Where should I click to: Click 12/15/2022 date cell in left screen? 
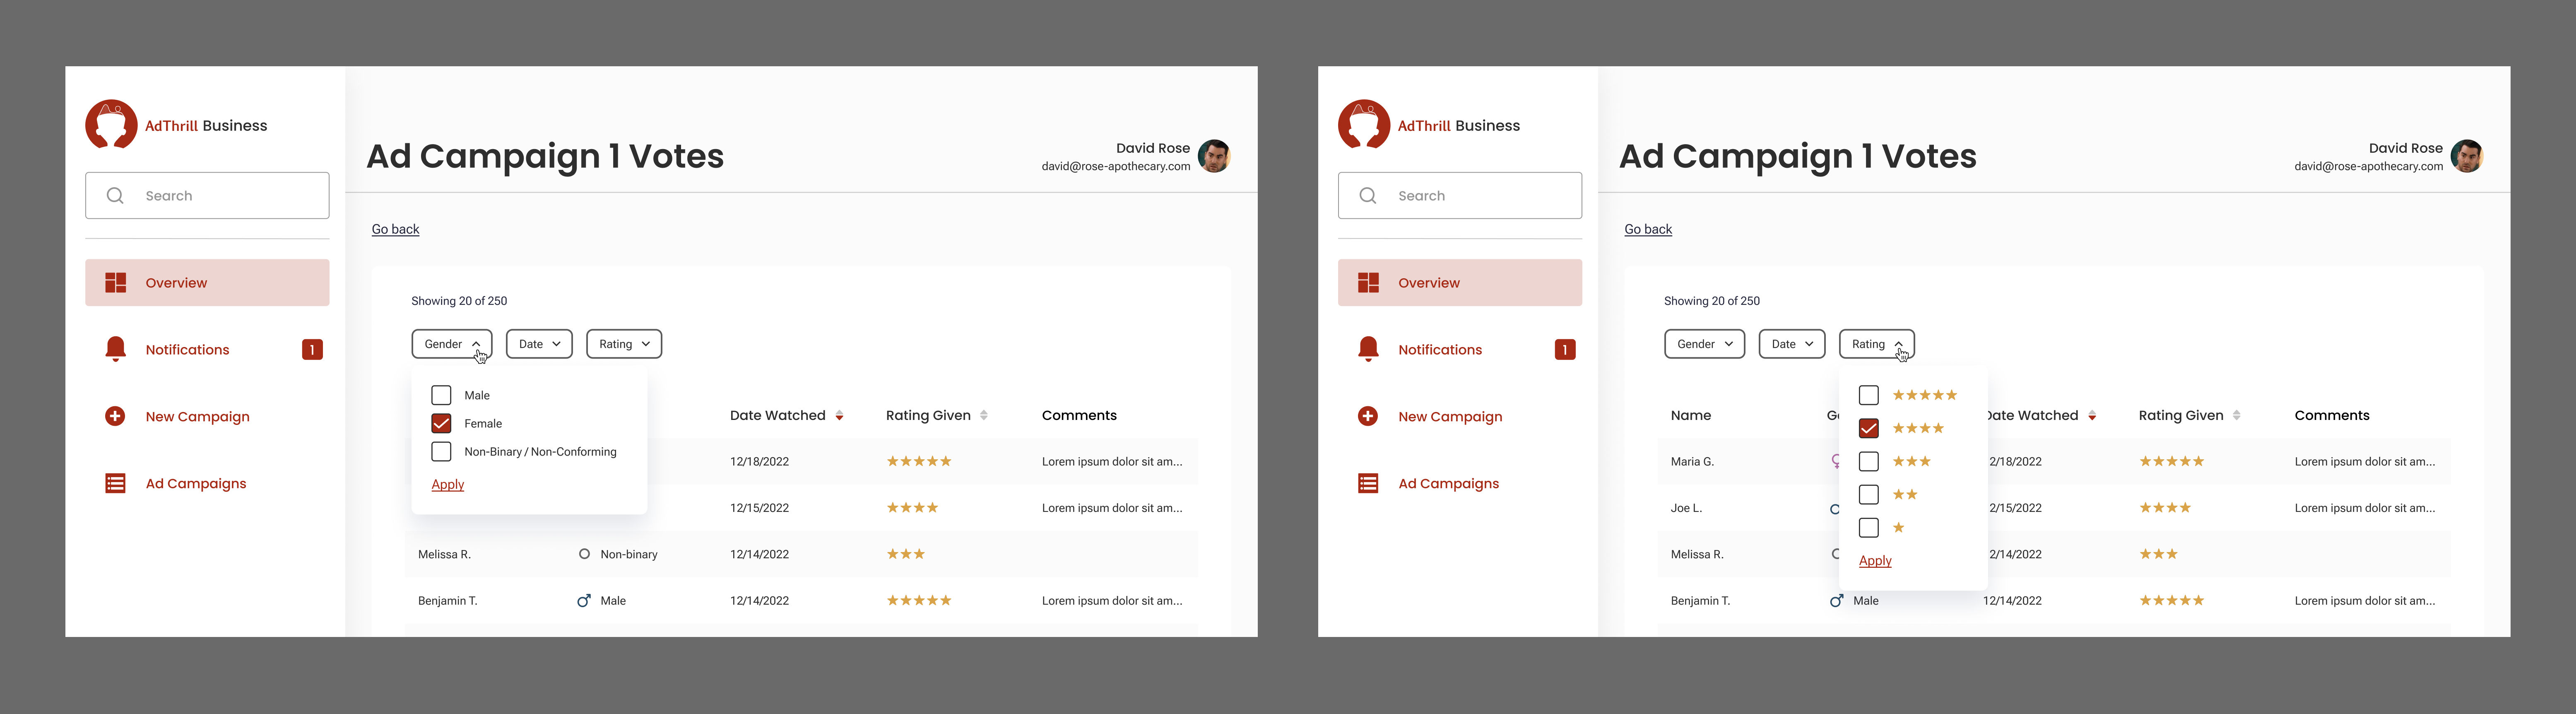coord(759,508)
